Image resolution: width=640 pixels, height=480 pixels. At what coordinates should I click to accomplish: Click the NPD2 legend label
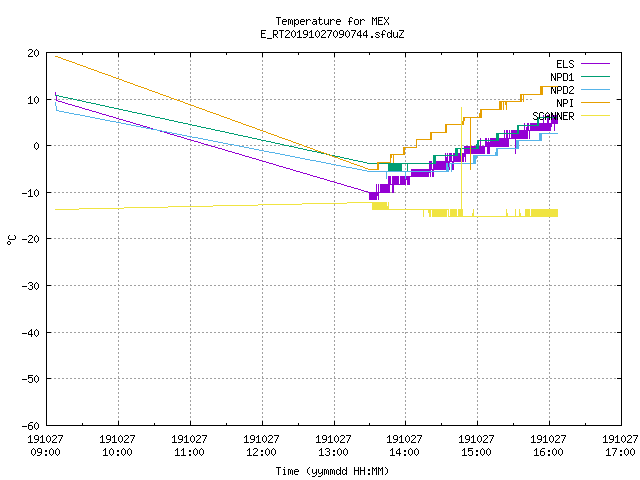tap(562, 90)
